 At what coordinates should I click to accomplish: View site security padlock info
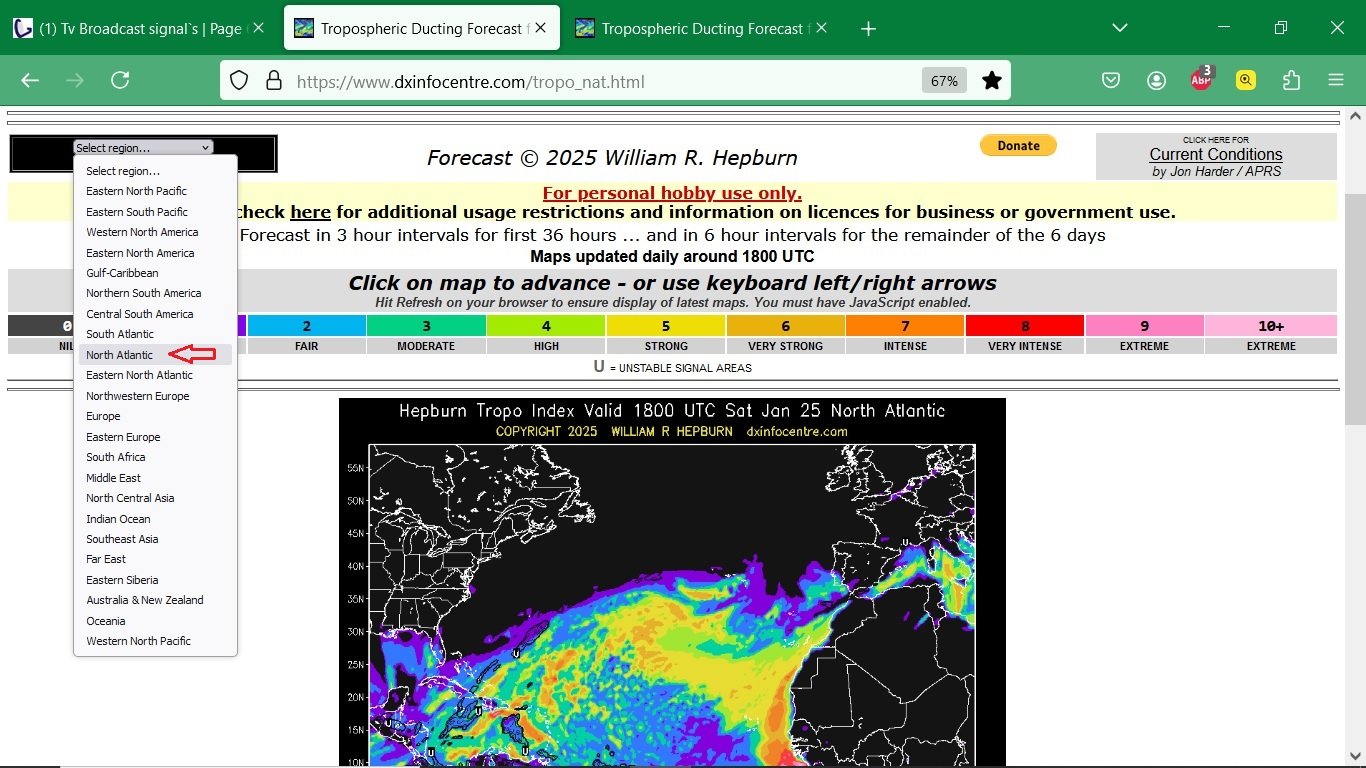[273, 81]
